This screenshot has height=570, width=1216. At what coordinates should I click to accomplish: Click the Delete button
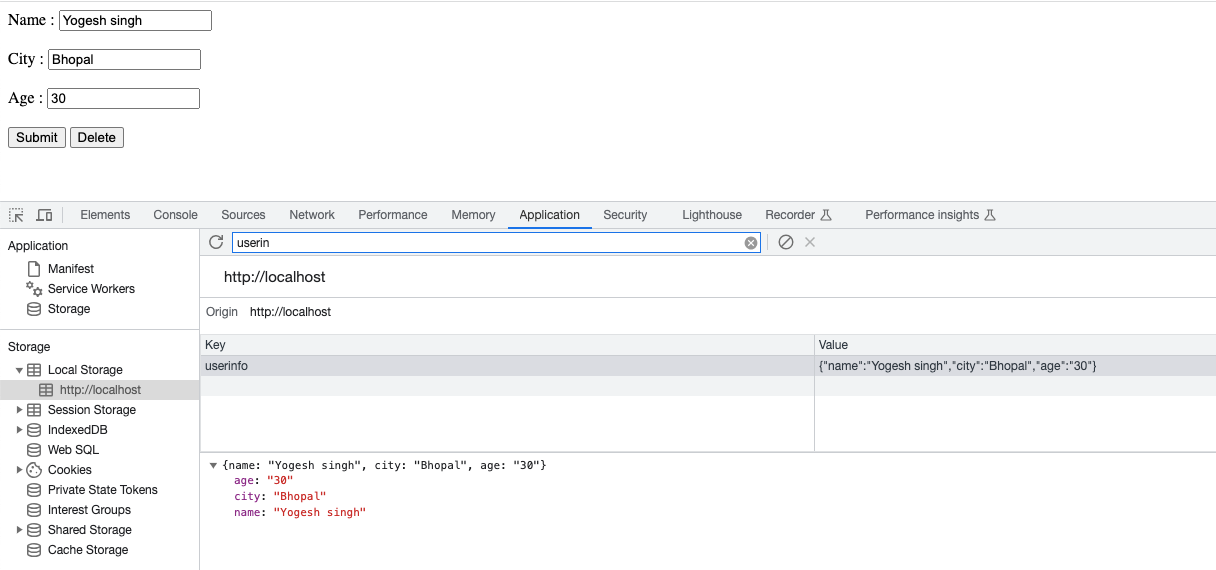pos(97,137)
